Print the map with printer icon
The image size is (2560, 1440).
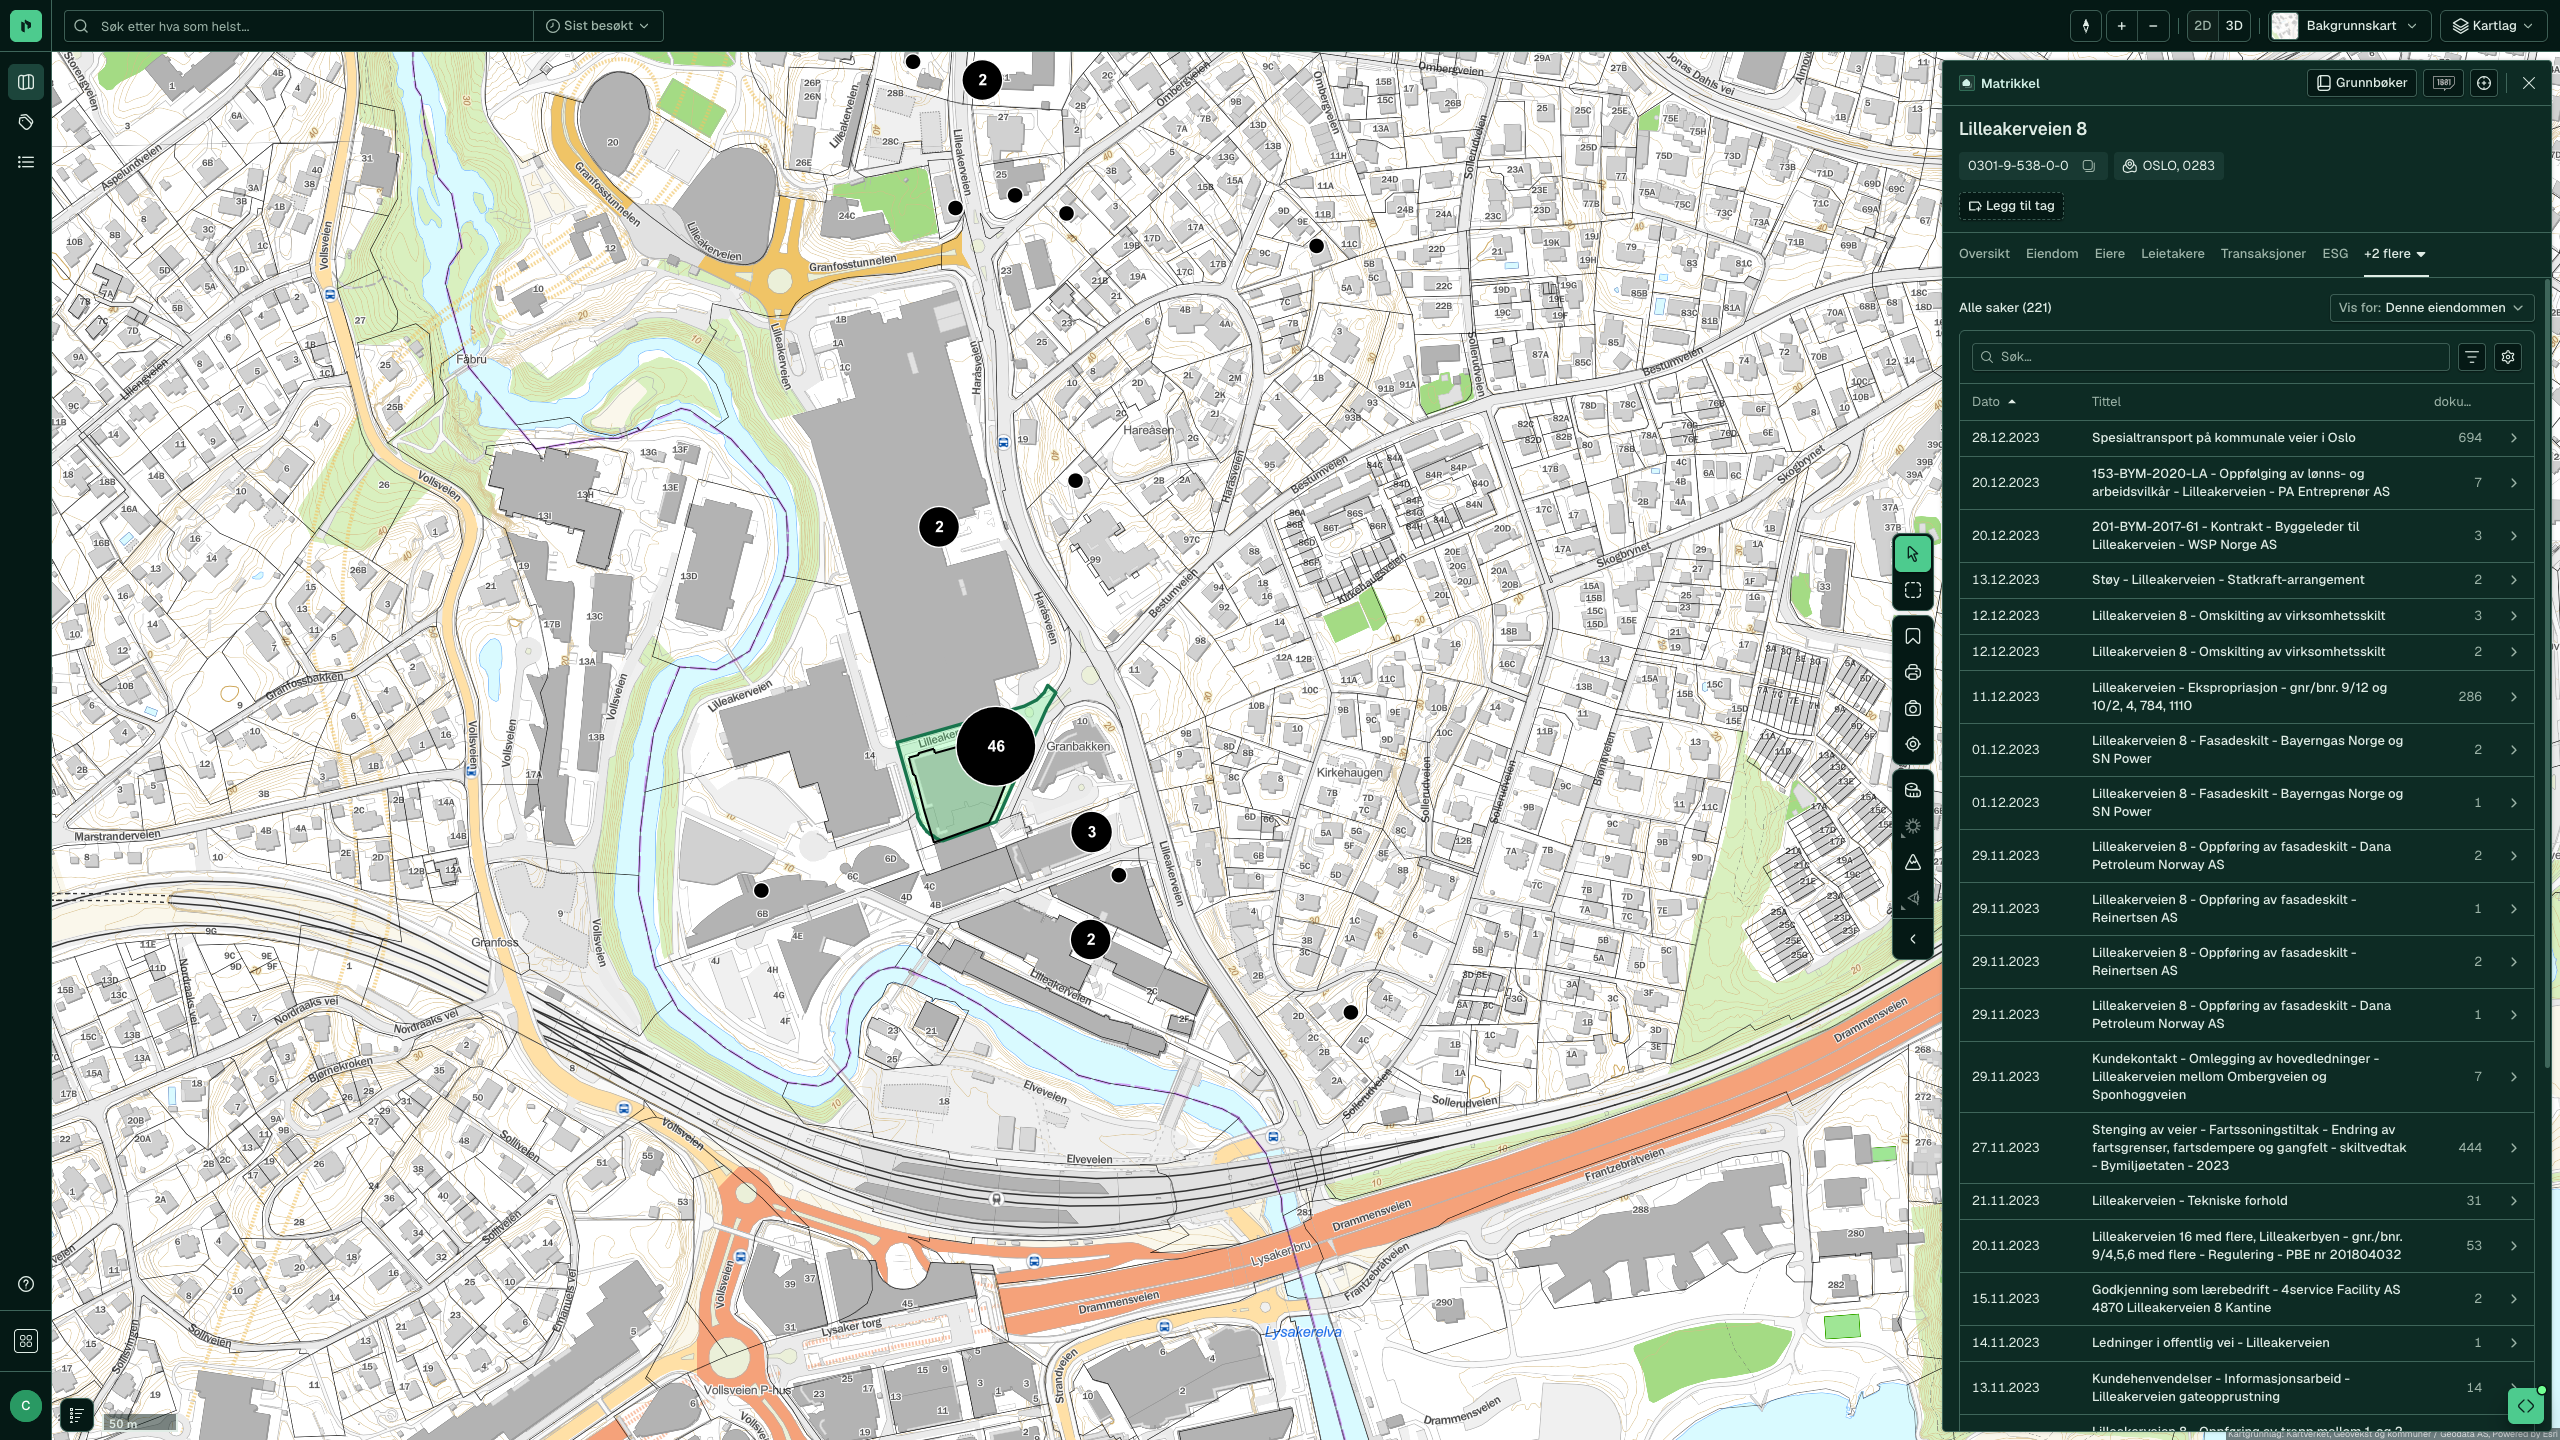click(1912, 672)
